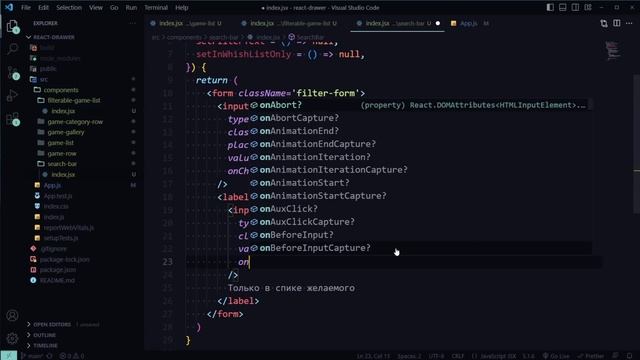
Task: Open the Search view in activity bar
Action: (12, 49)
